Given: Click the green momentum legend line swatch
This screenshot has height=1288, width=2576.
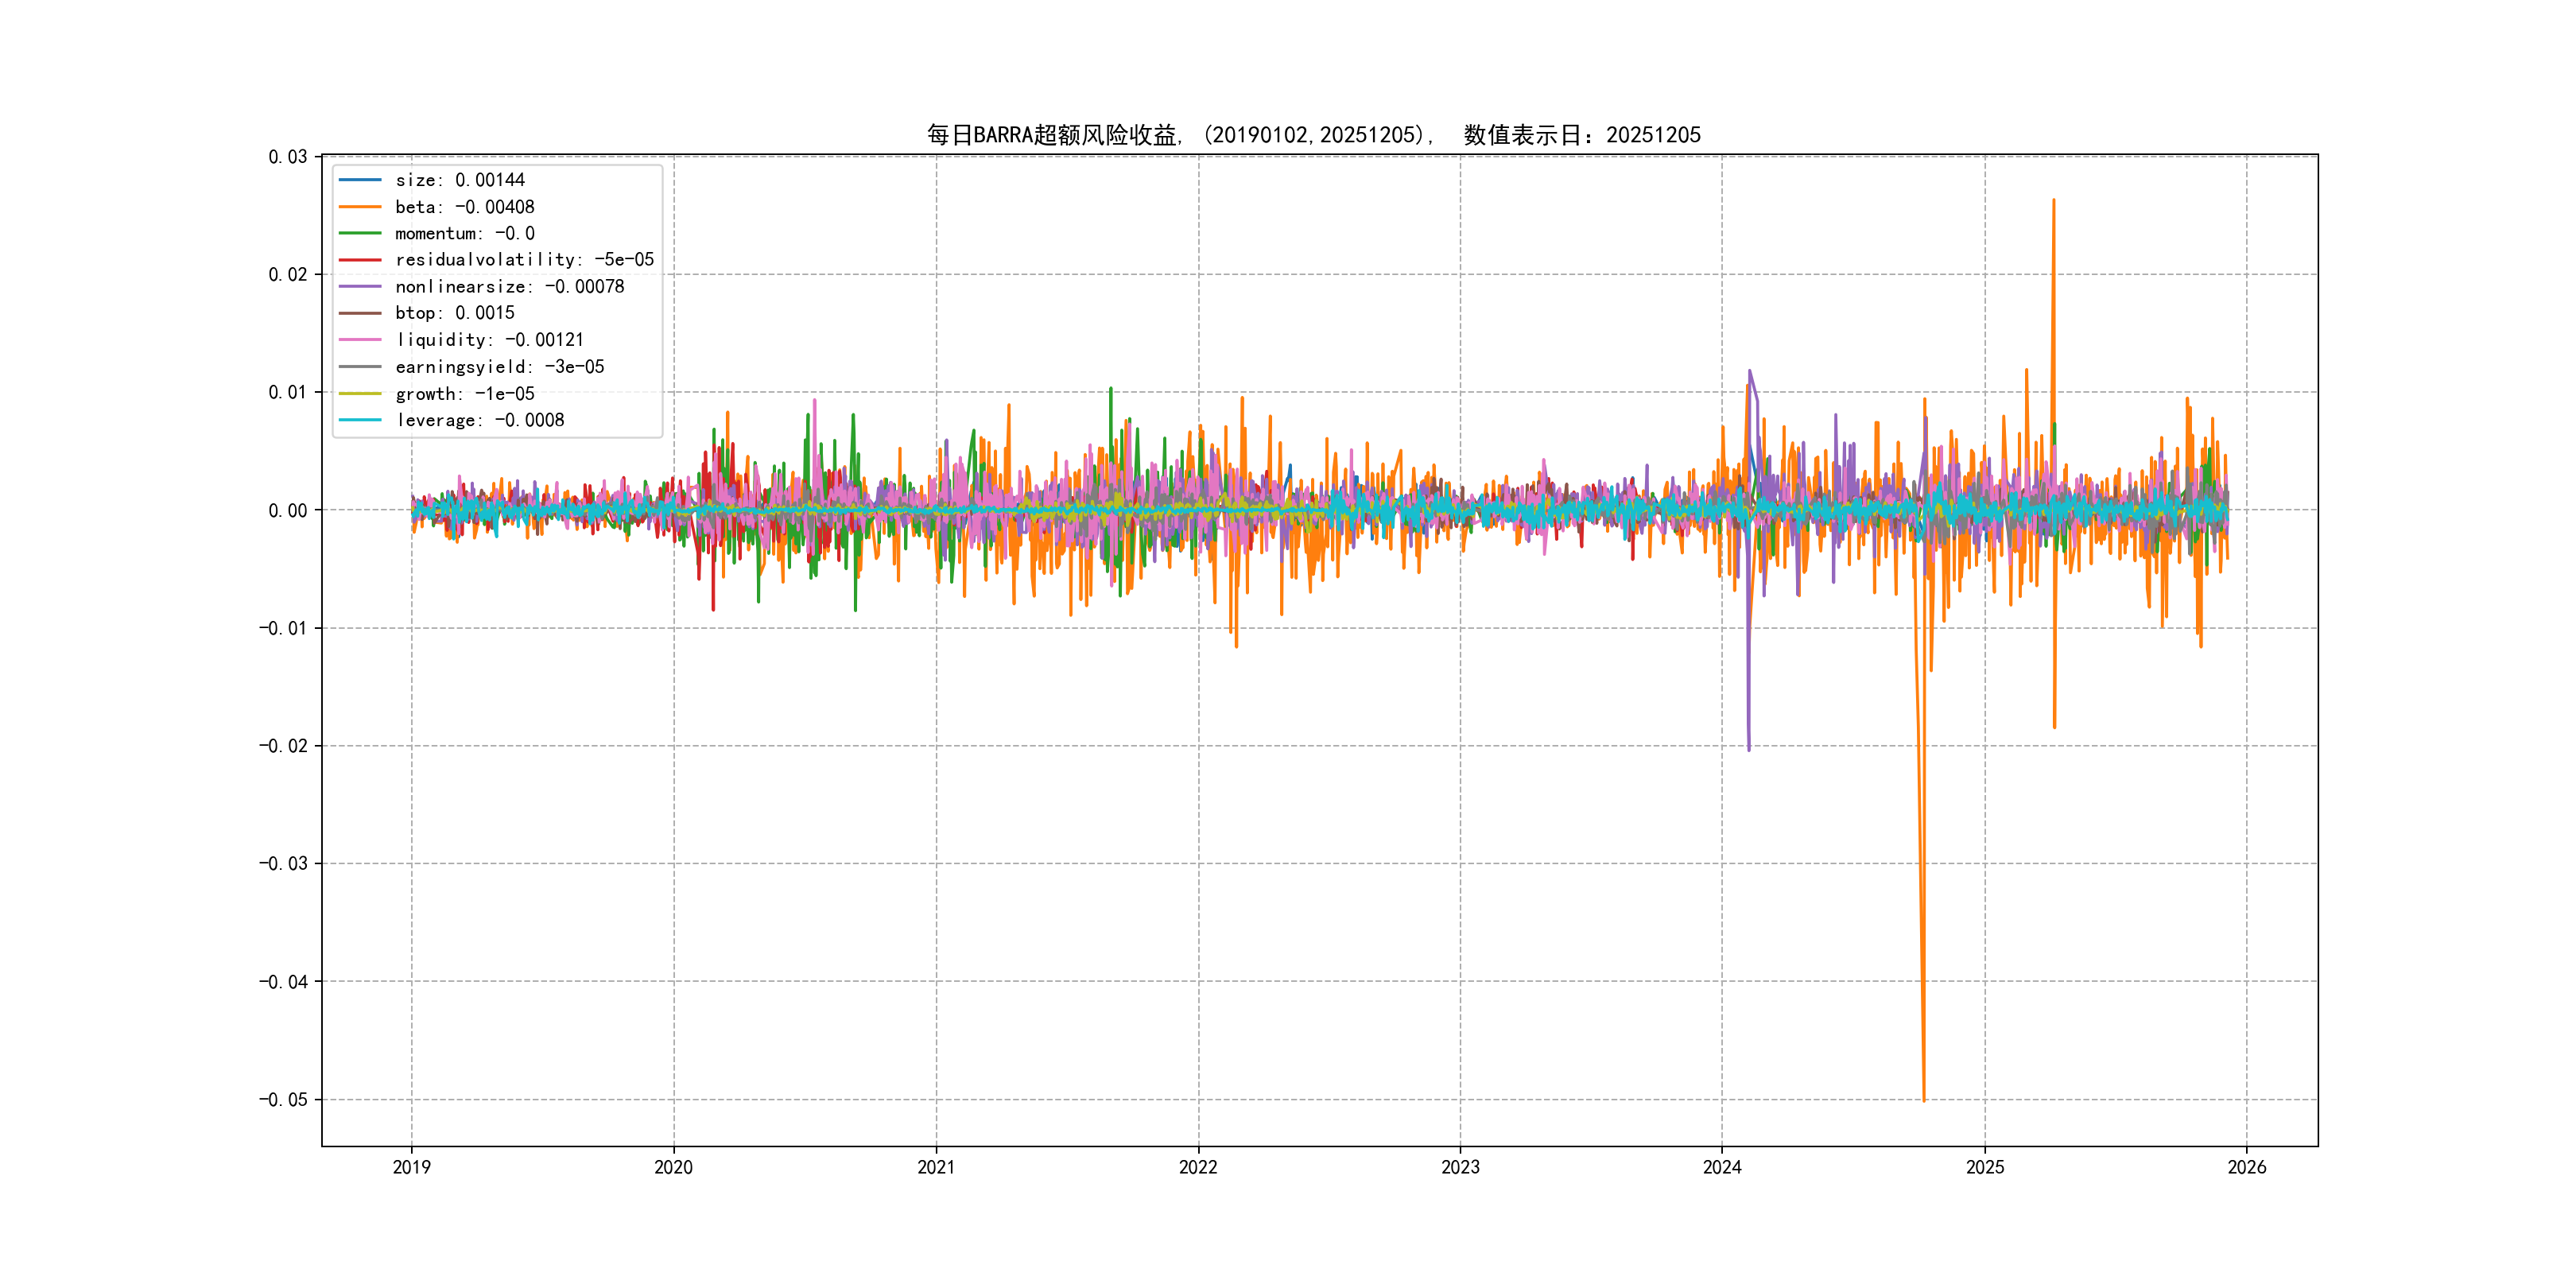Looking at the screenshot, I should click(x=360, y=233).
